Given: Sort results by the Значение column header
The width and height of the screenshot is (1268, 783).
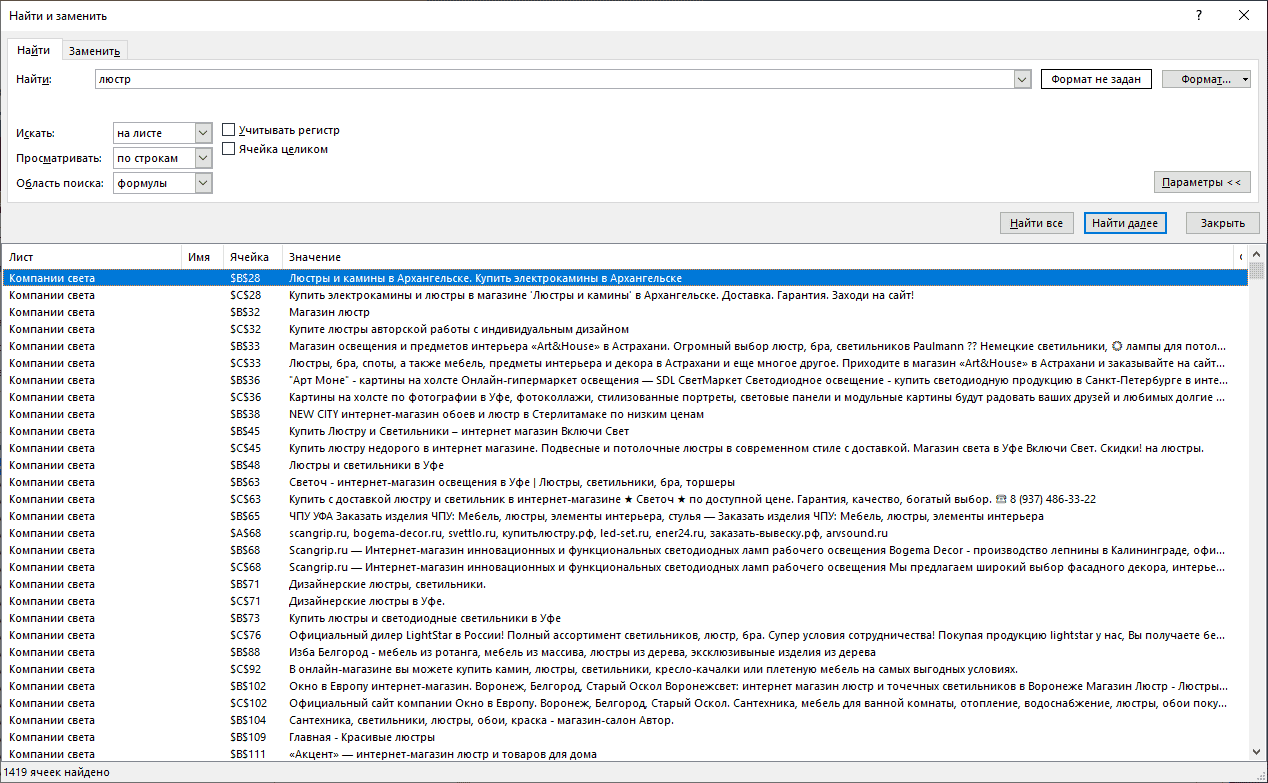Looking at the screenshot, I should [760, 257].
